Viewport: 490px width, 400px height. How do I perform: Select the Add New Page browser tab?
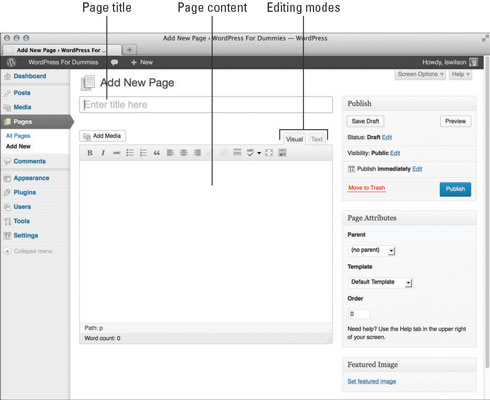62,50
